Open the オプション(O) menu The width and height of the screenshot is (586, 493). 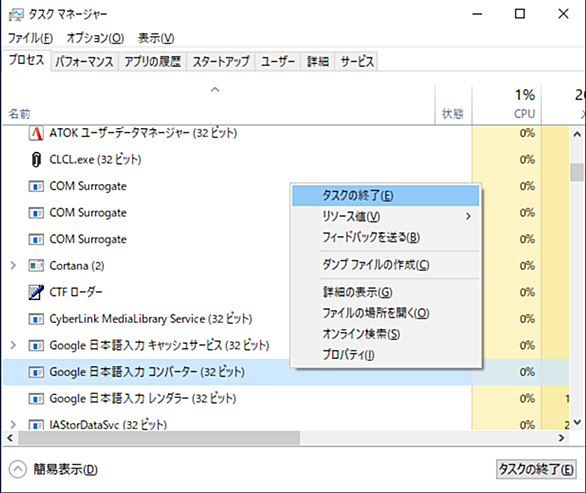pos(95,38)
